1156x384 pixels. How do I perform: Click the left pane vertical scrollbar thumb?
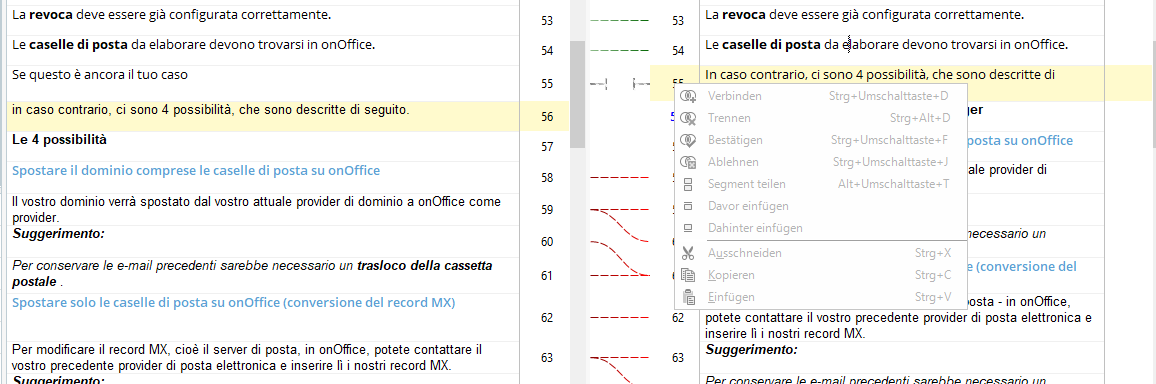(578, 94)
